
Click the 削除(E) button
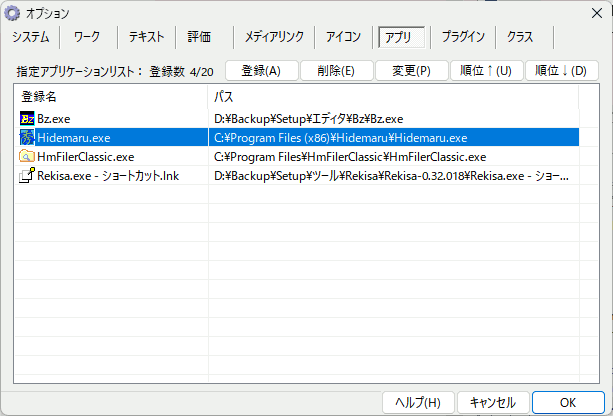(x=336, y=71)
